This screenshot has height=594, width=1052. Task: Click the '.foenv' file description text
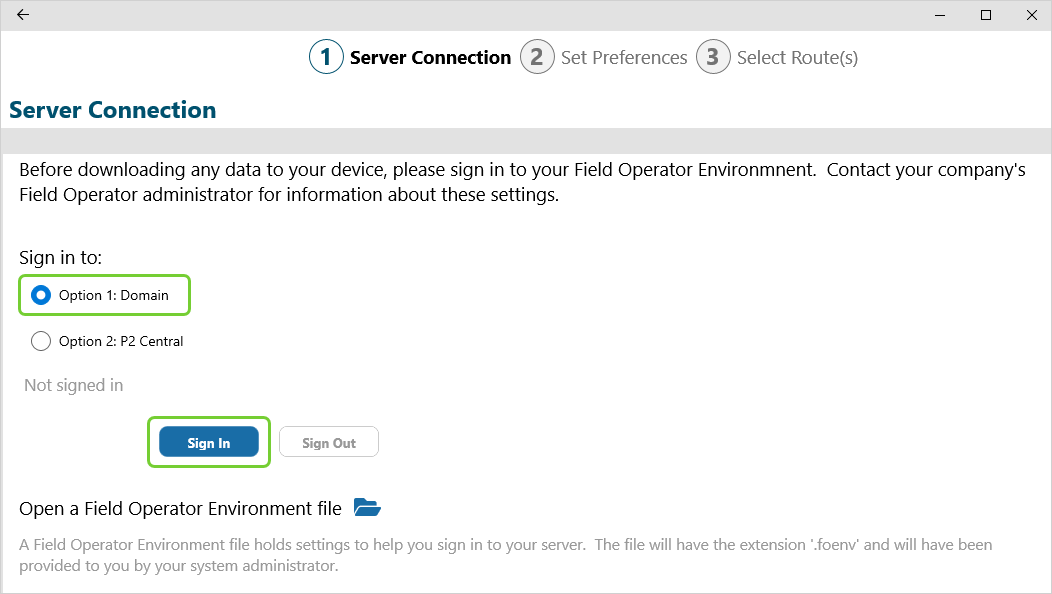505,555
